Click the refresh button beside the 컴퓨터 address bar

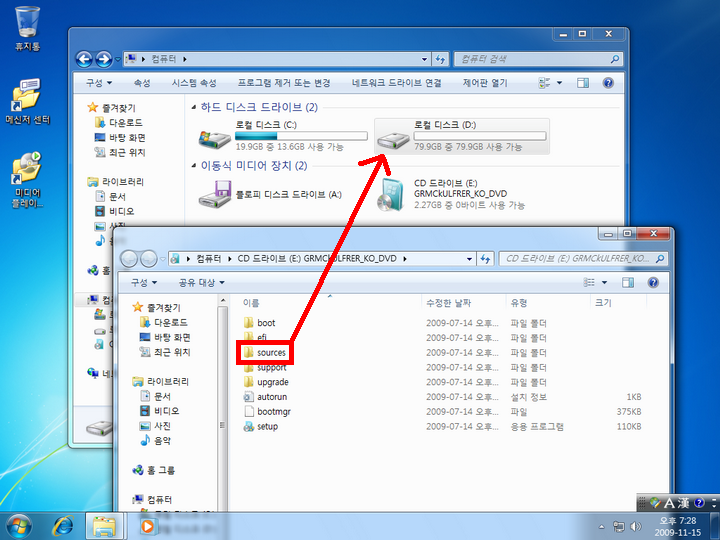coord(440,59)
